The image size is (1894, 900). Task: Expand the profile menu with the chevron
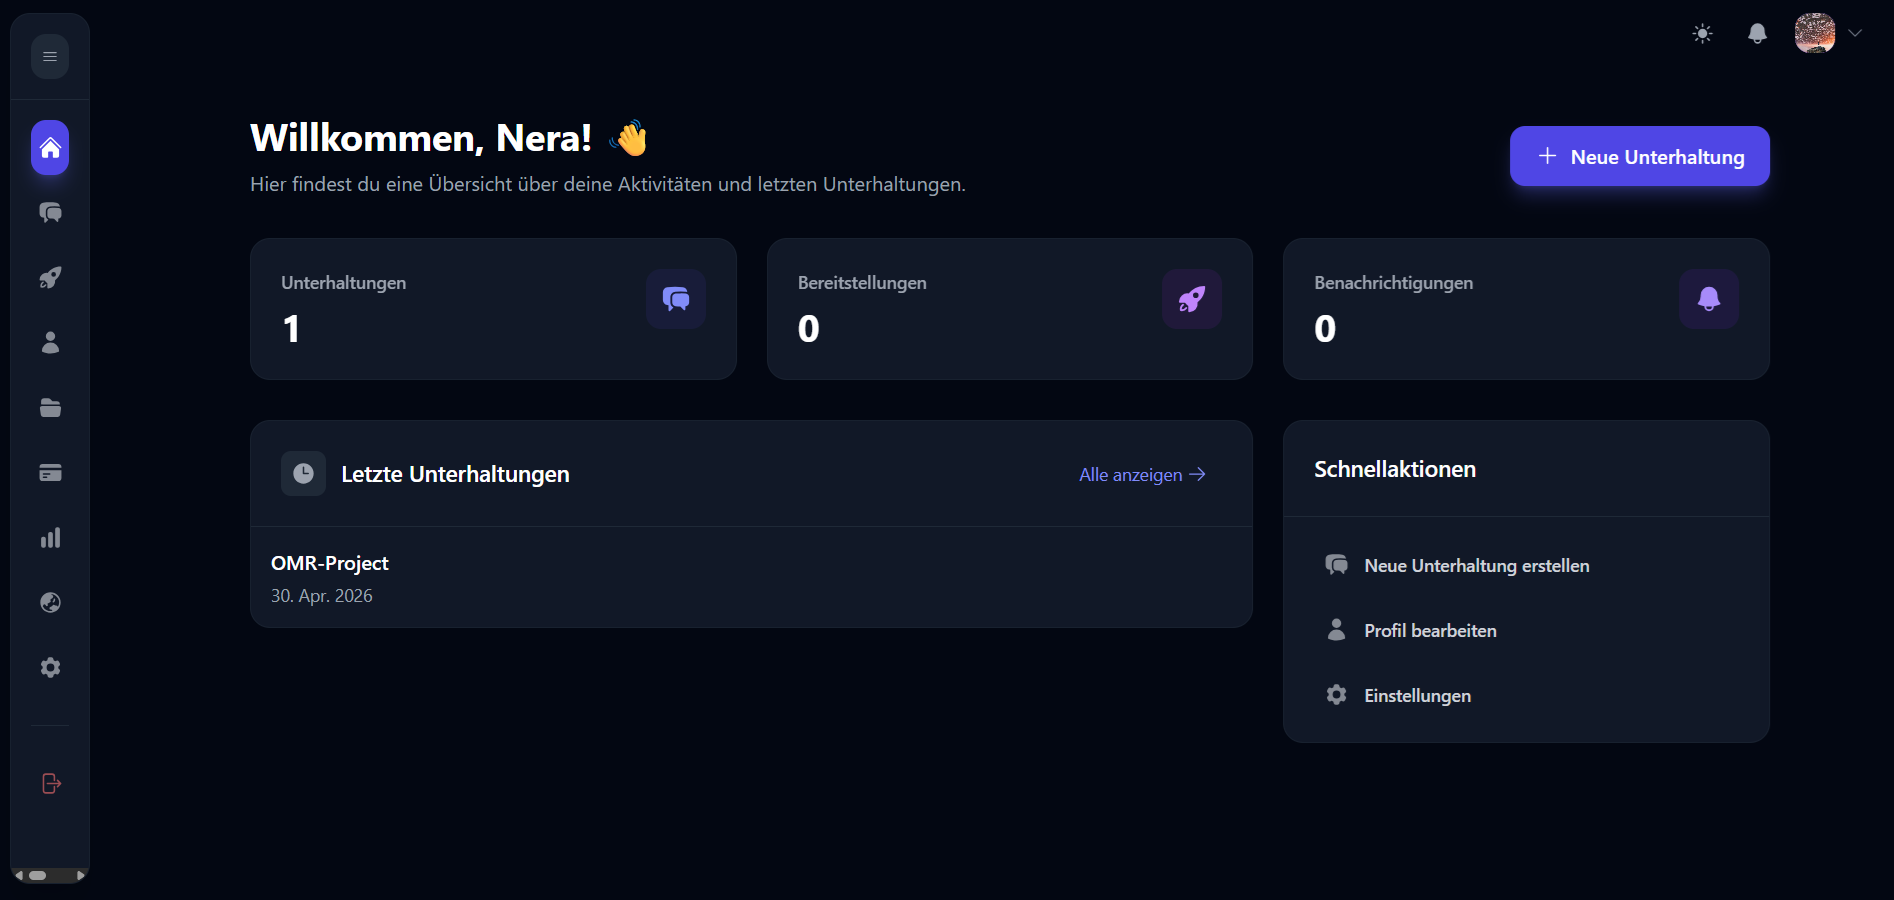tap(1857, 33)
